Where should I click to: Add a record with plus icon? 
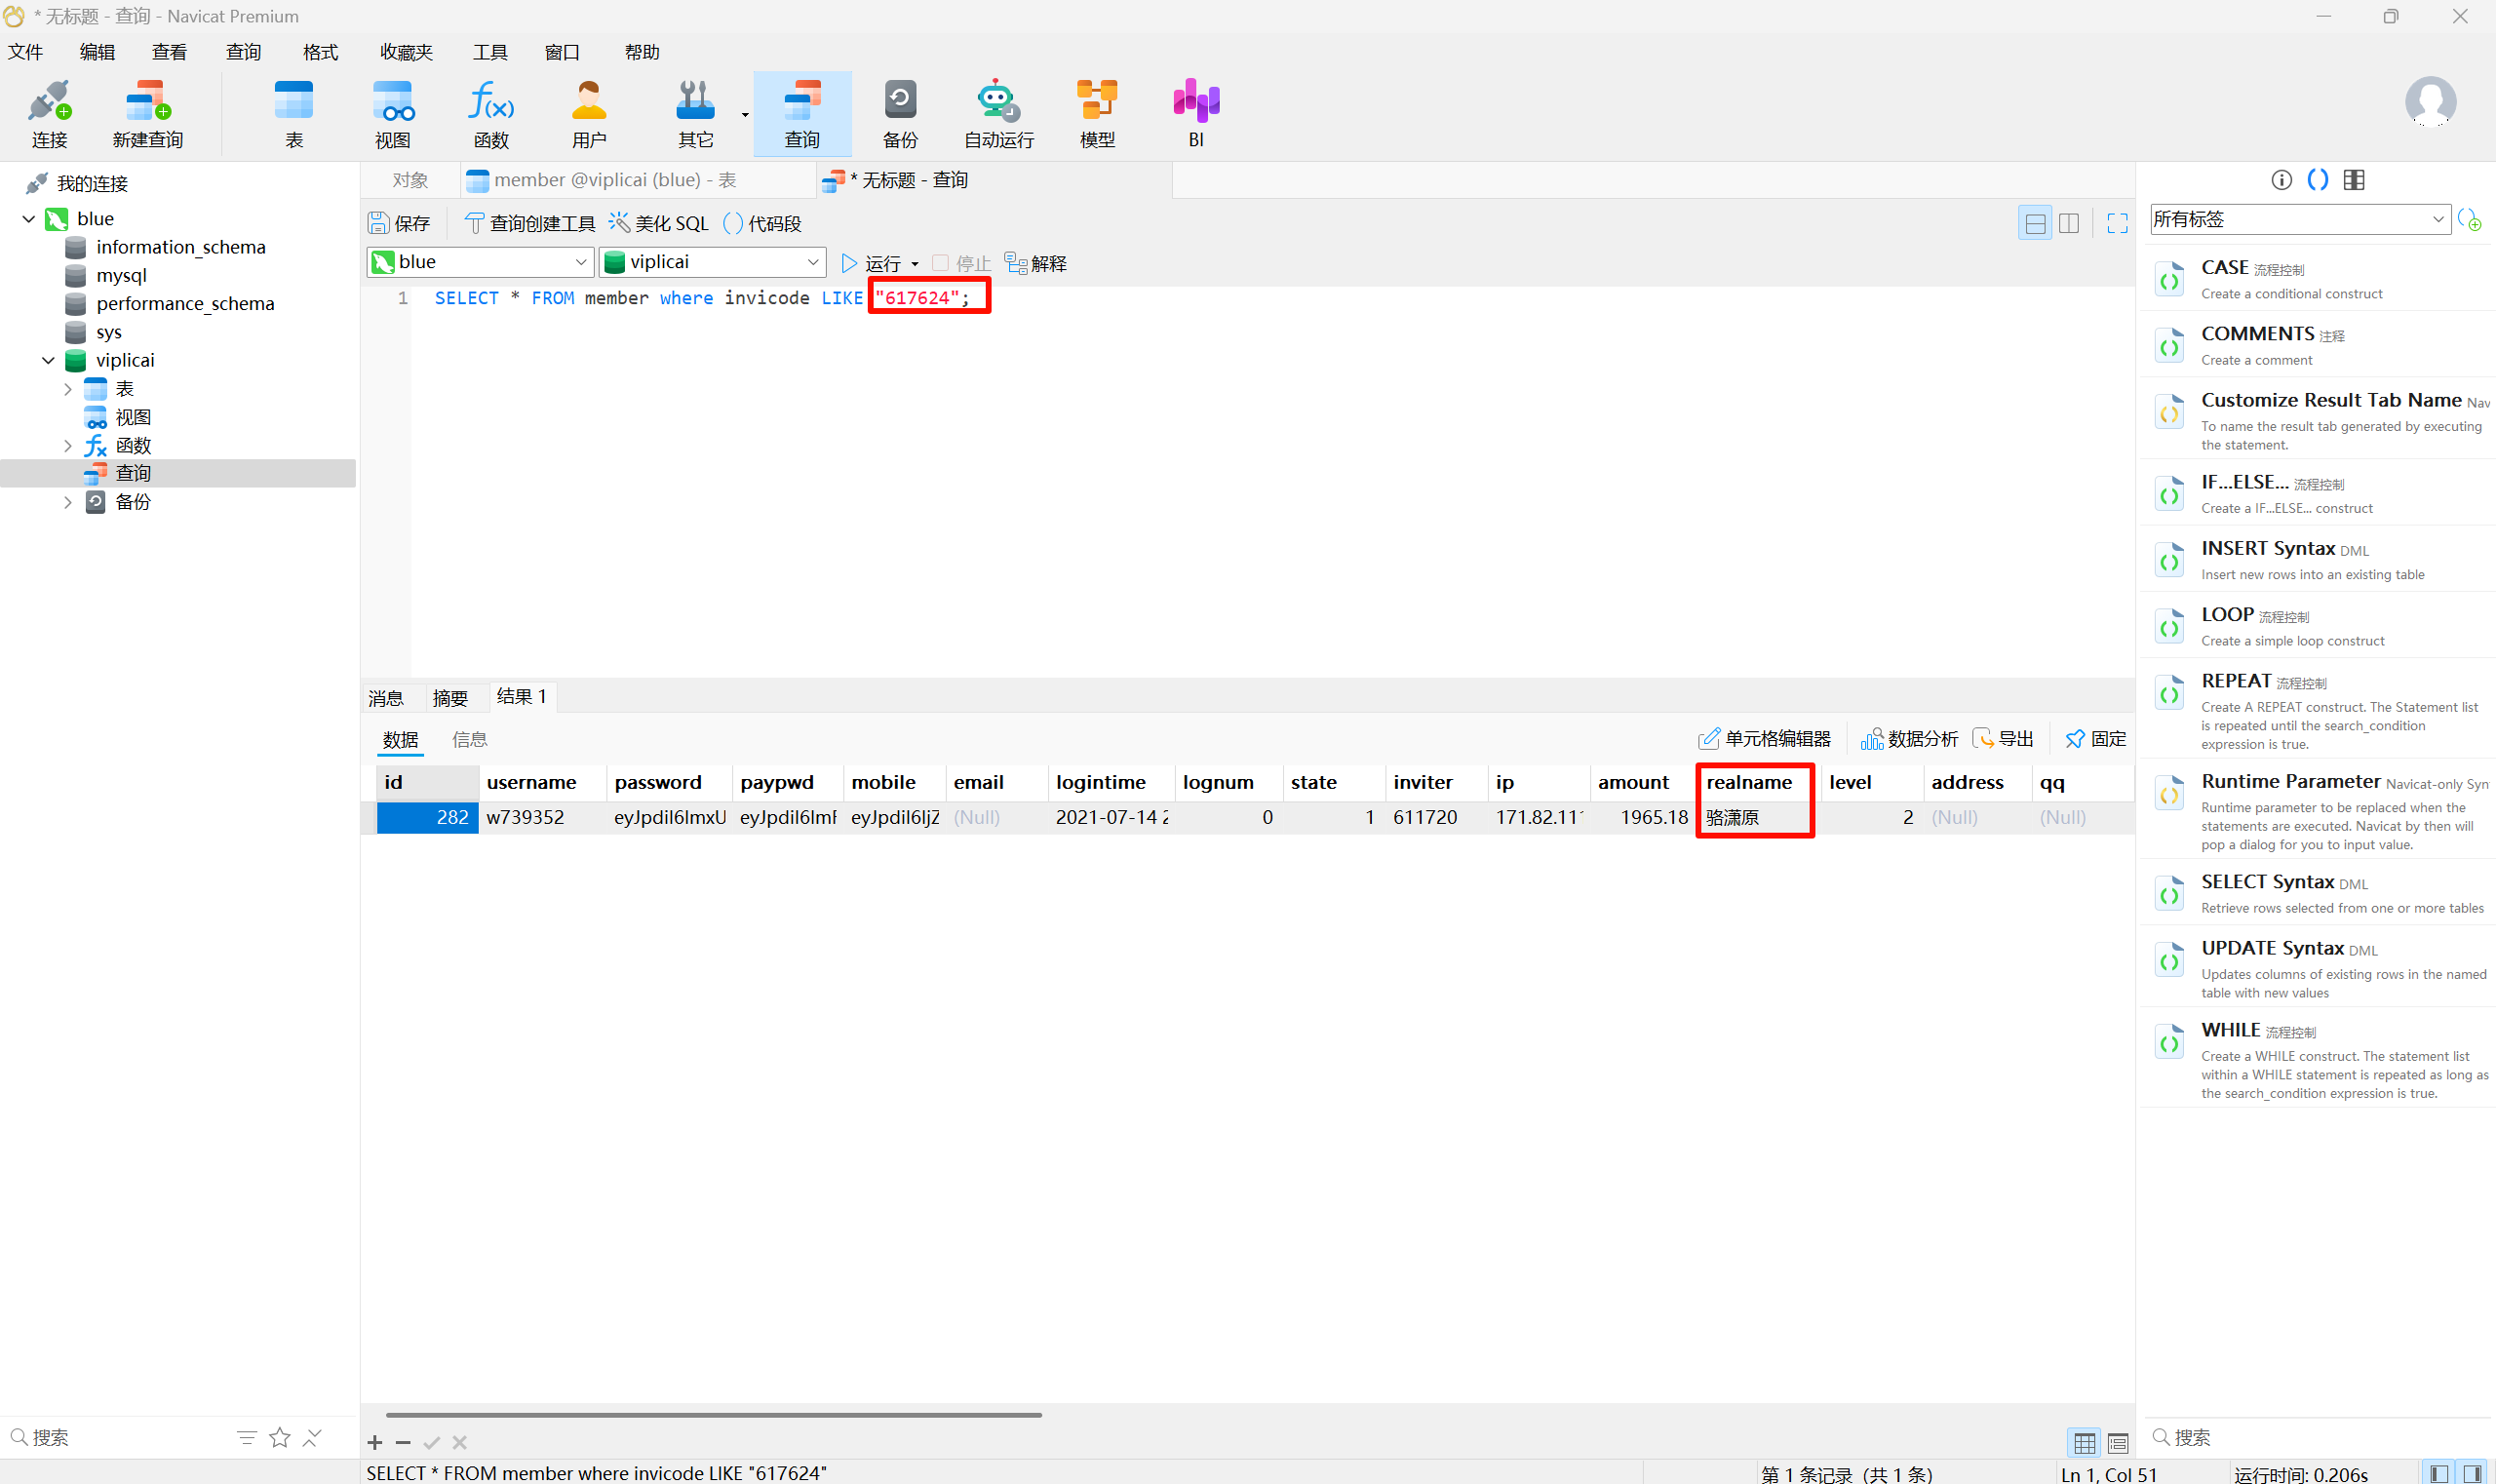[375, 1442]
